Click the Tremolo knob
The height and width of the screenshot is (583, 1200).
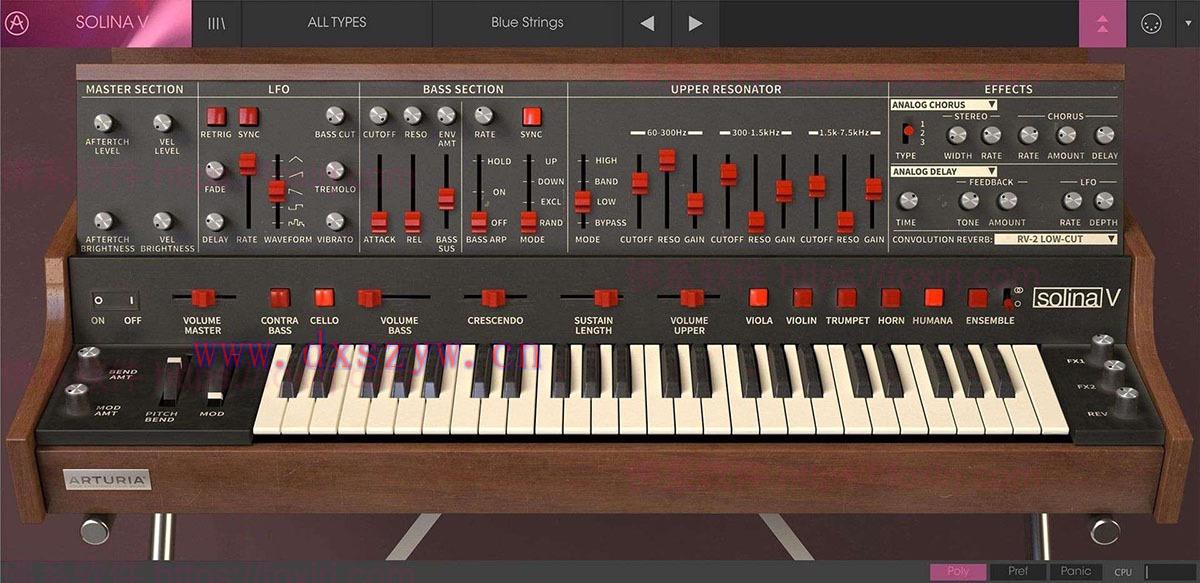pos(335,170)
